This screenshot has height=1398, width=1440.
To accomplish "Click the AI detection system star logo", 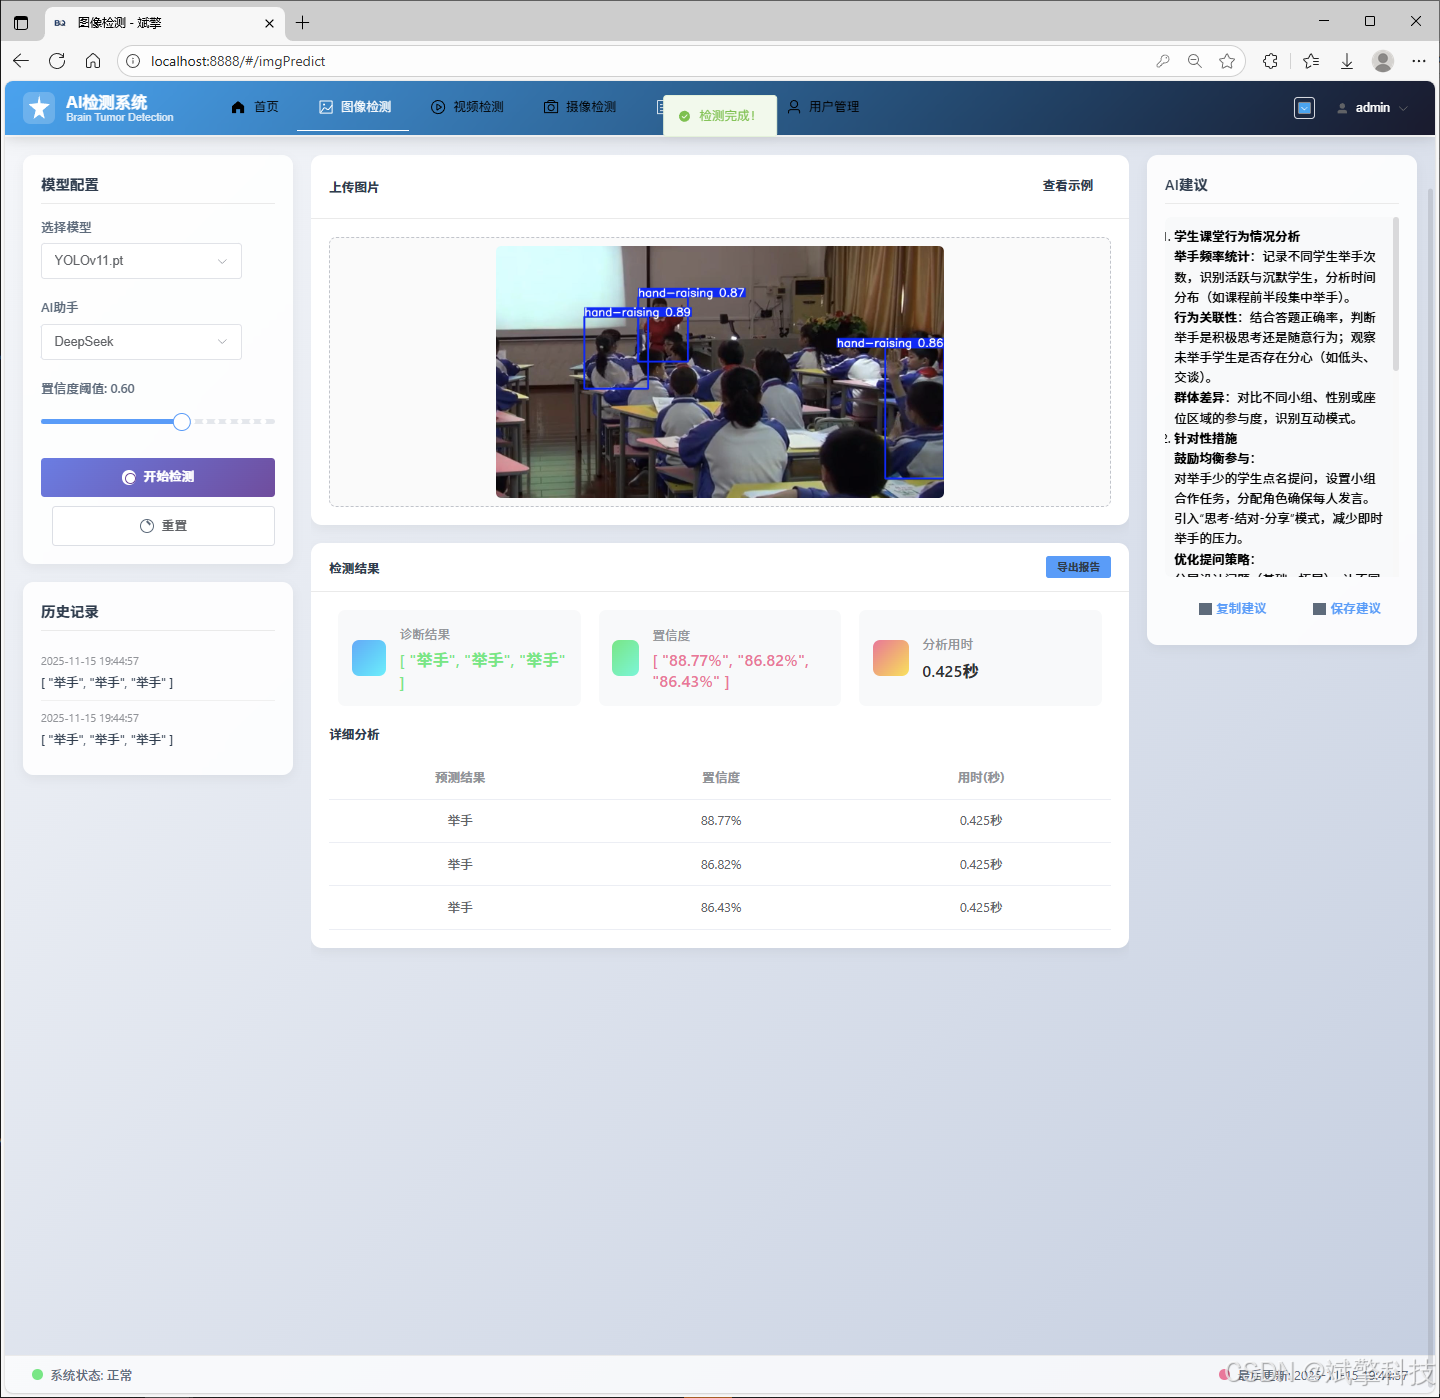I will click(x=39, y=108).
